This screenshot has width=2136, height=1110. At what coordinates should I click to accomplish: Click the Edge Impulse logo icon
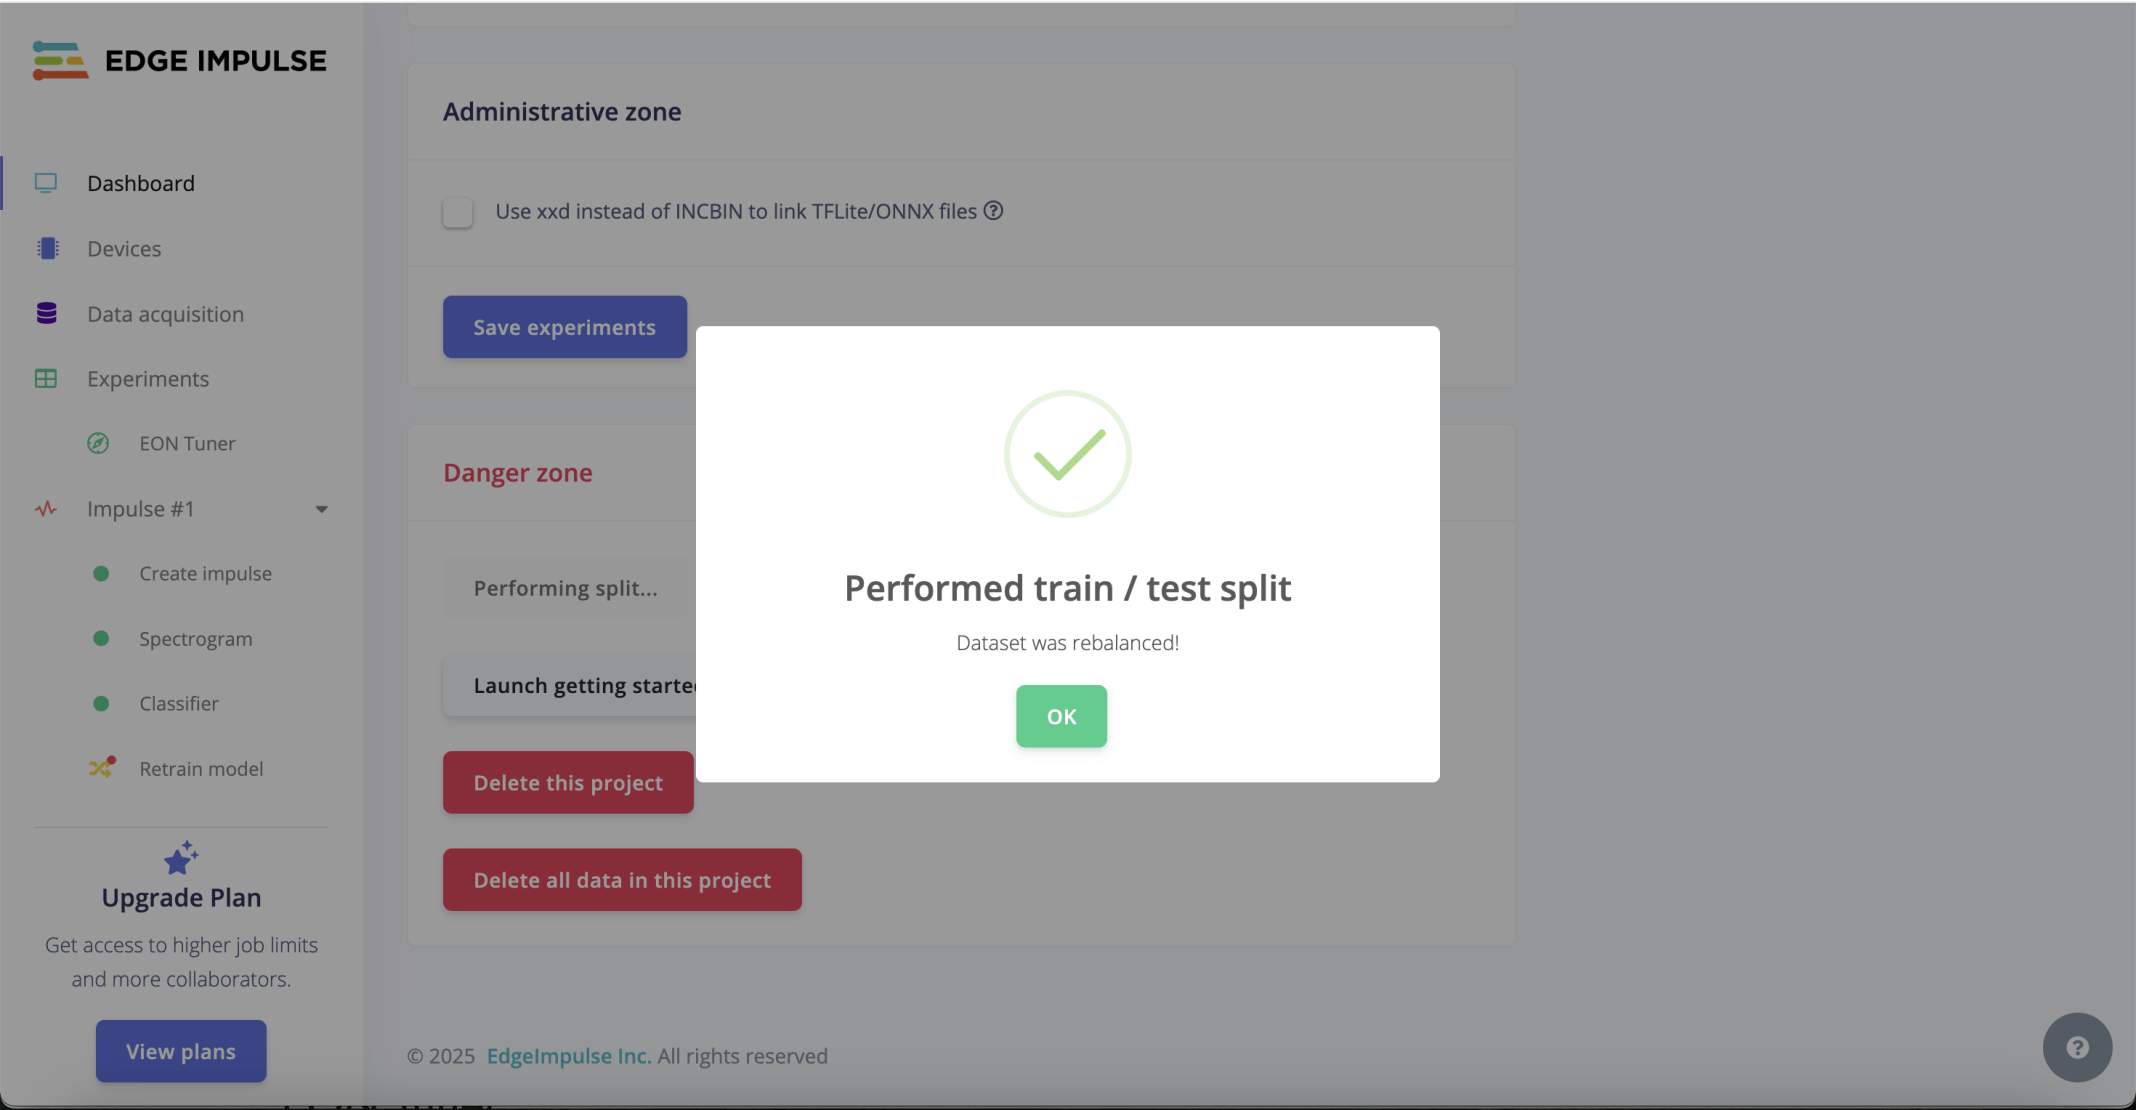(59, 60)
